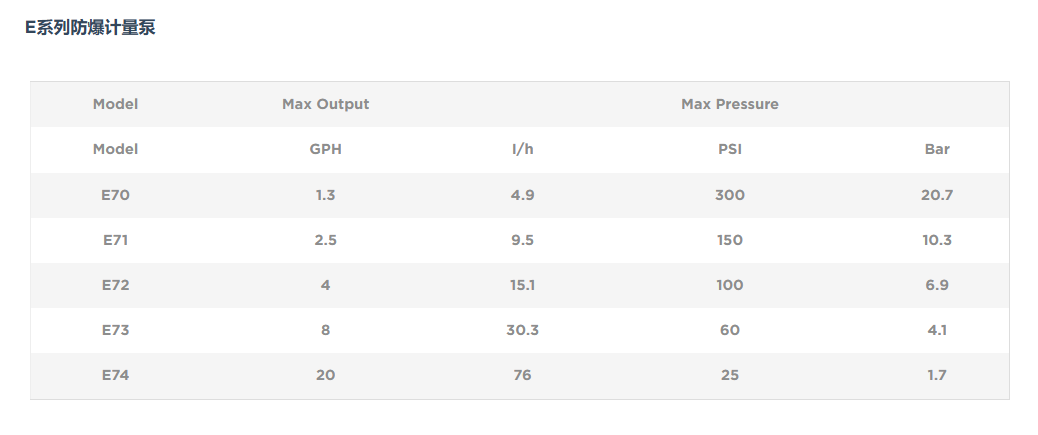The width and height of the screenshot is (1038, 435).
Task: Select the E74 model cell
Action: (115, 375)
